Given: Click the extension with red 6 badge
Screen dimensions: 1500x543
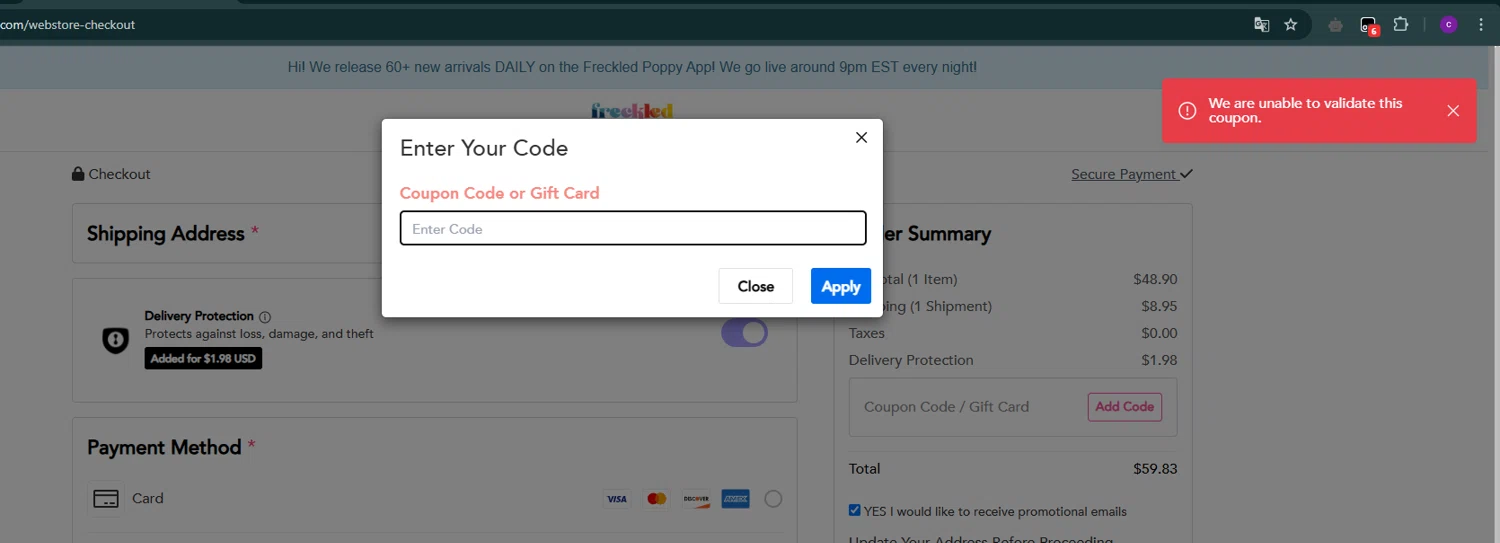Looking at the screenshot, I should point(1369,25).
